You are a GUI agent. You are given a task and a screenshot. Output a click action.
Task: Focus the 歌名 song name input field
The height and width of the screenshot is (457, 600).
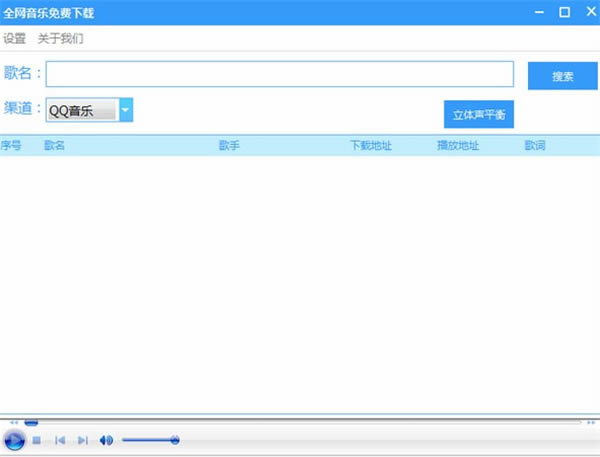(x=279, y=74)
